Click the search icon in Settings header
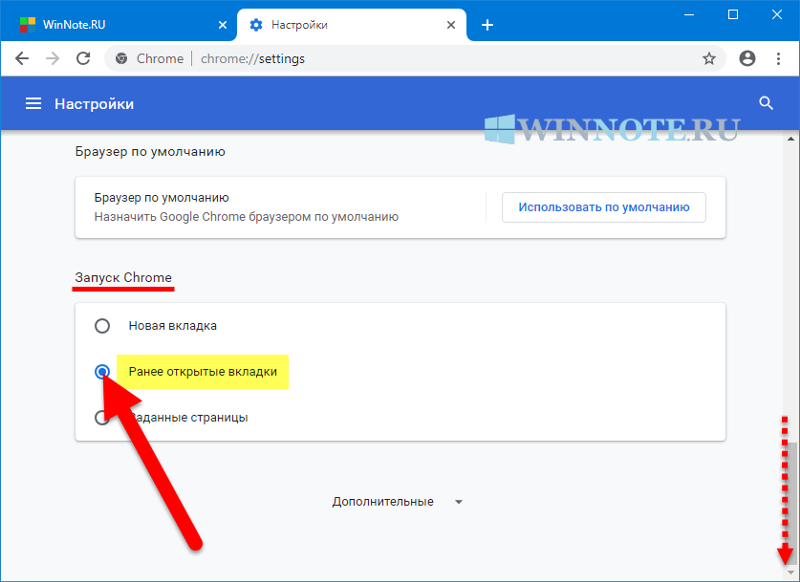Image resolution: width=800 pixels, height=582 pixels. click(x=767, y=103)
